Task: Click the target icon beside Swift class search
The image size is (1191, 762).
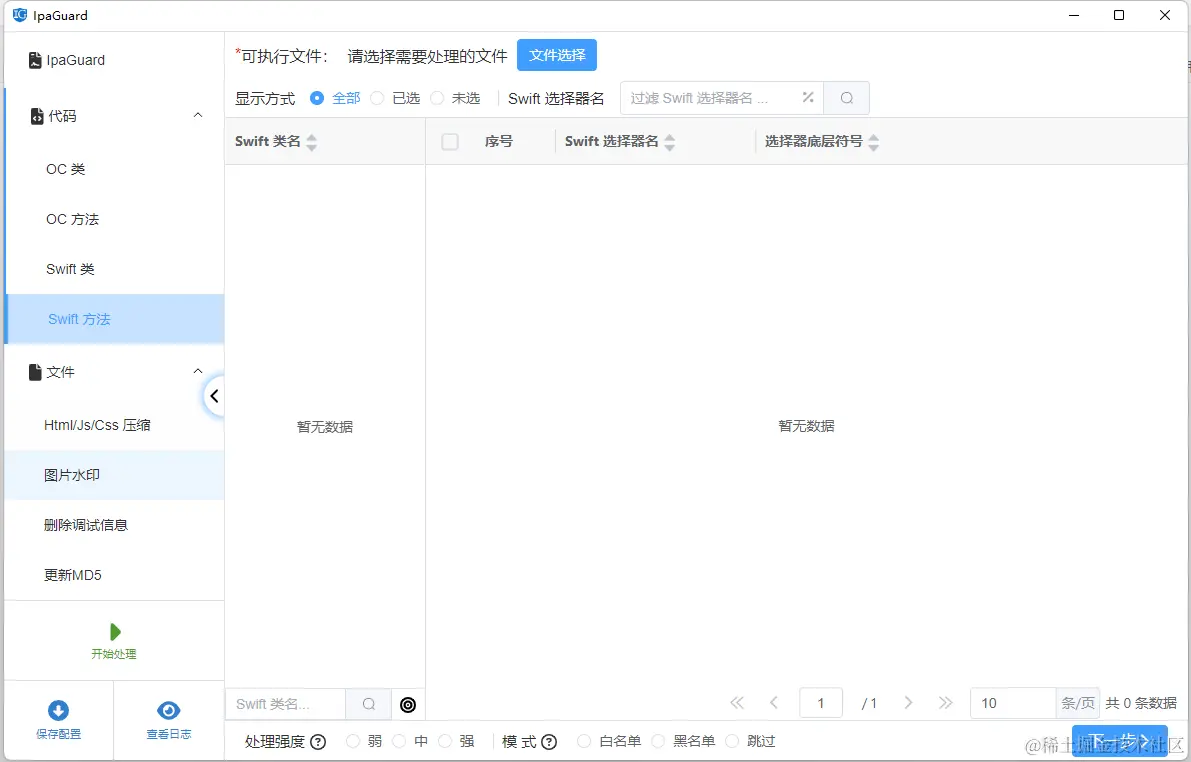Action: [408, 704]
